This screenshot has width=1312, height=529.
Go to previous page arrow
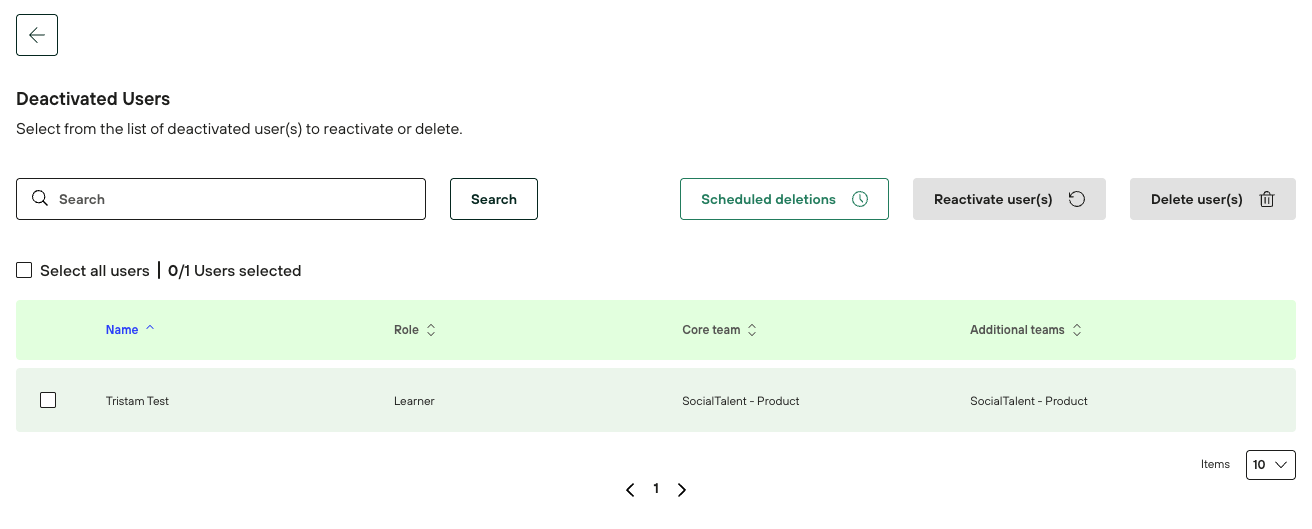click(630, 490)
